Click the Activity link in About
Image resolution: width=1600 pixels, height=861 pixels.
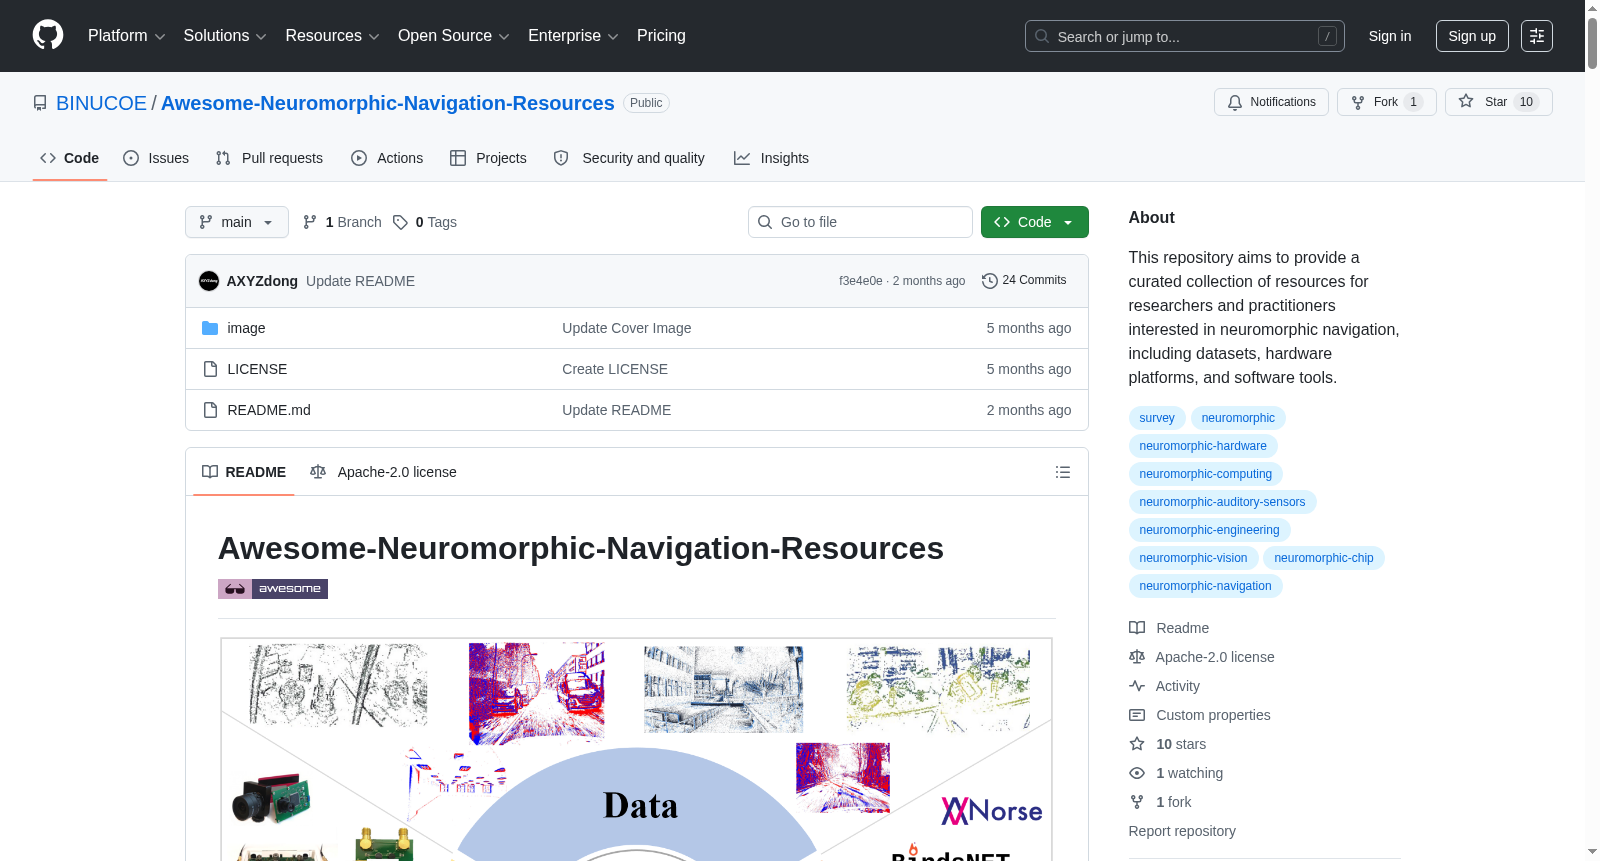click(x=1165, y=686)
